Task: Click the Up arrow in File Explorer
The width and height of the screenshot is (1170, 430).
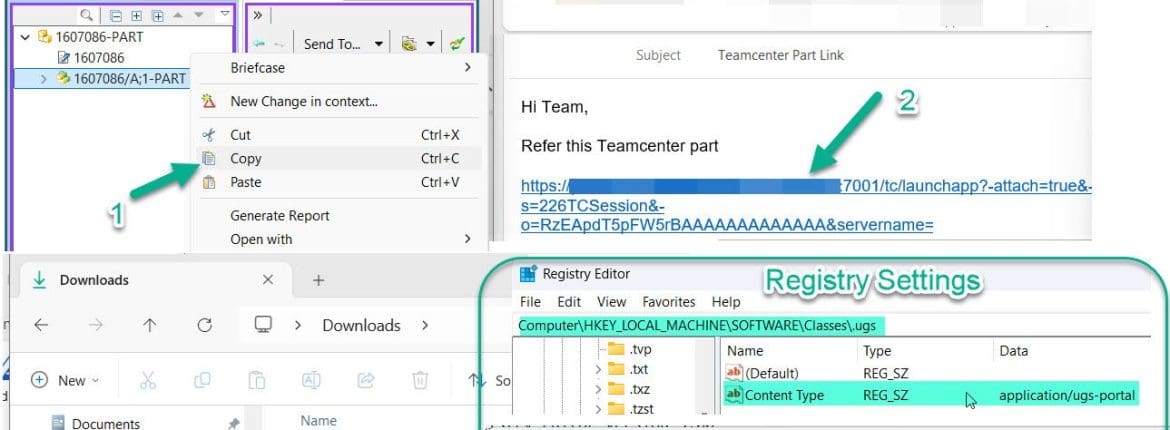Action: [150, 325]
